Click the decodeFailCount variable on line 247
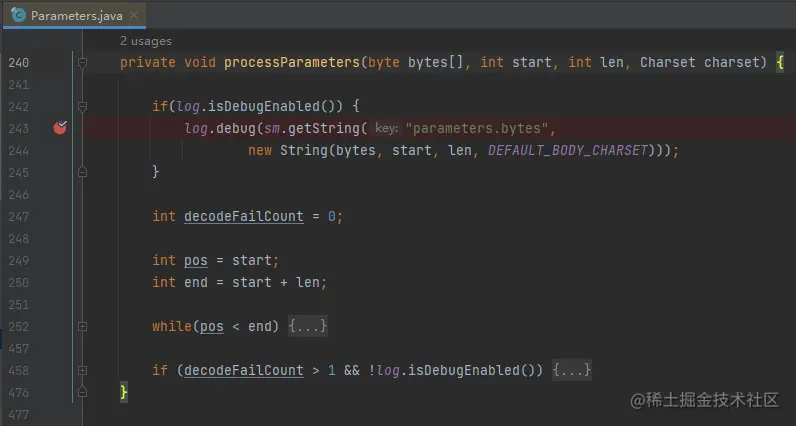796x426 pixels. [x=244, y=216]
